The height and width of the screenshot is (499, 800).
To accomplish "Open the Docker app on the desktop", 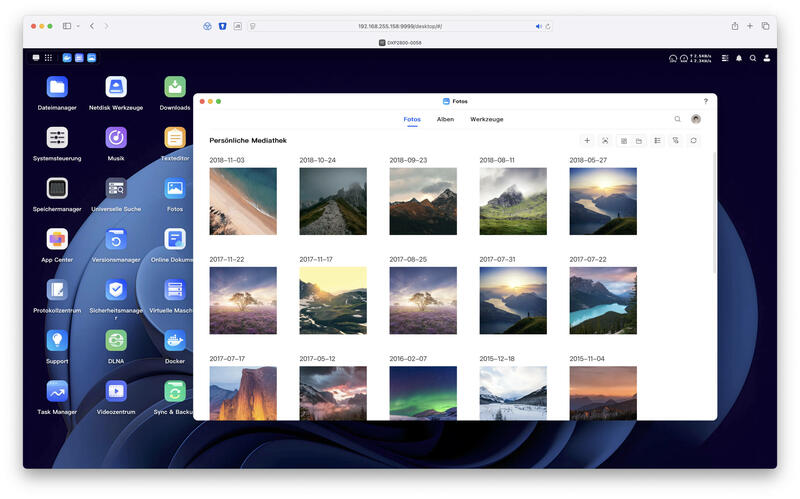I will pyautogui.click(x=174, y=346).
